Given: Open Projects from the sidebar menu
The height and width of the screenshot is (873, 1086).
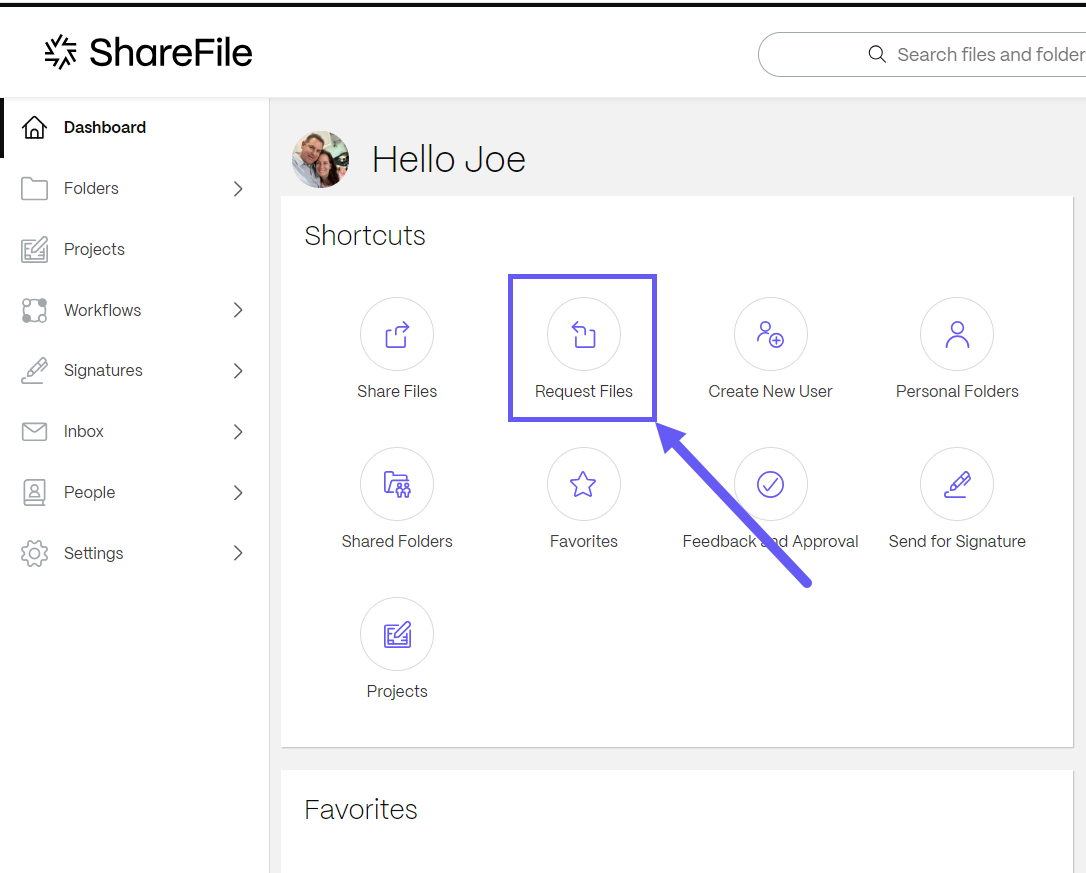Looking at the screenshot, I should pos(94,249).
